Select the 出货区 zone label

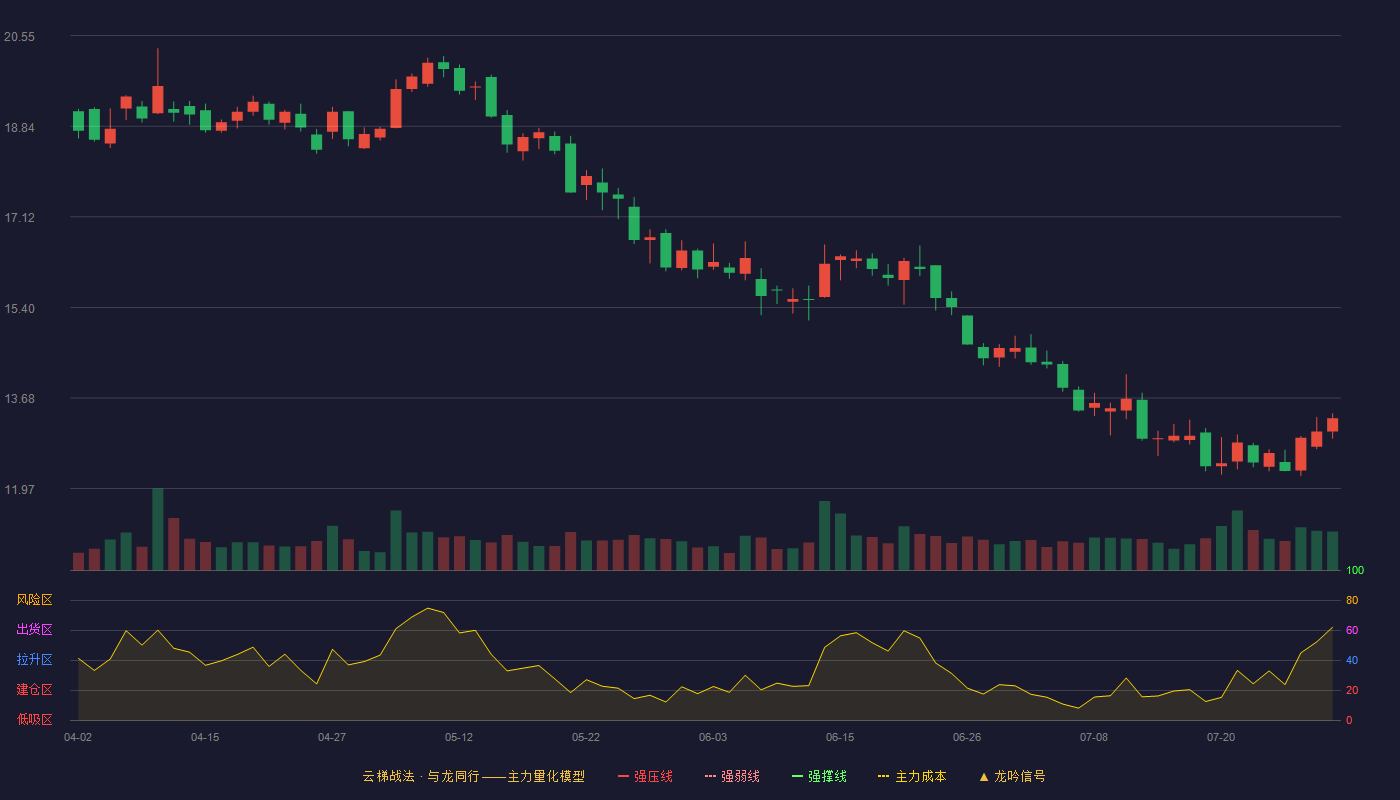tap(35, 630)
